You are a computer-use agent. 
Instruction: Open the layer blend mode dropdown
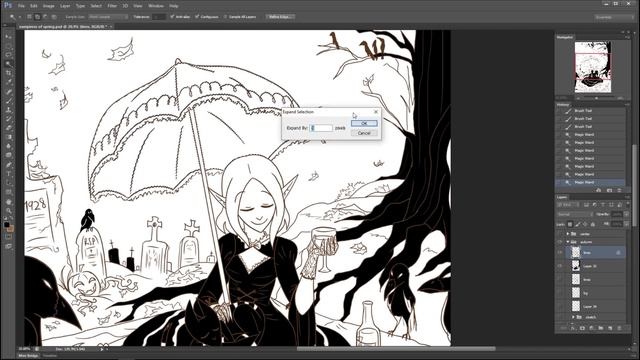(575, 214)
